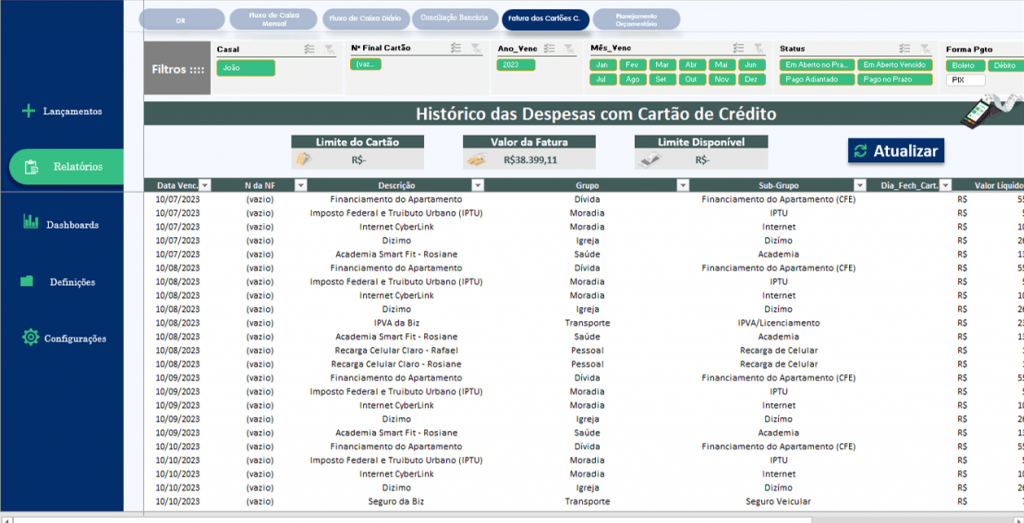Image resolution: width=1024 pixels, height=523 pixels.
Task: Switch to DR tab
Action: (x=182, y=20)
